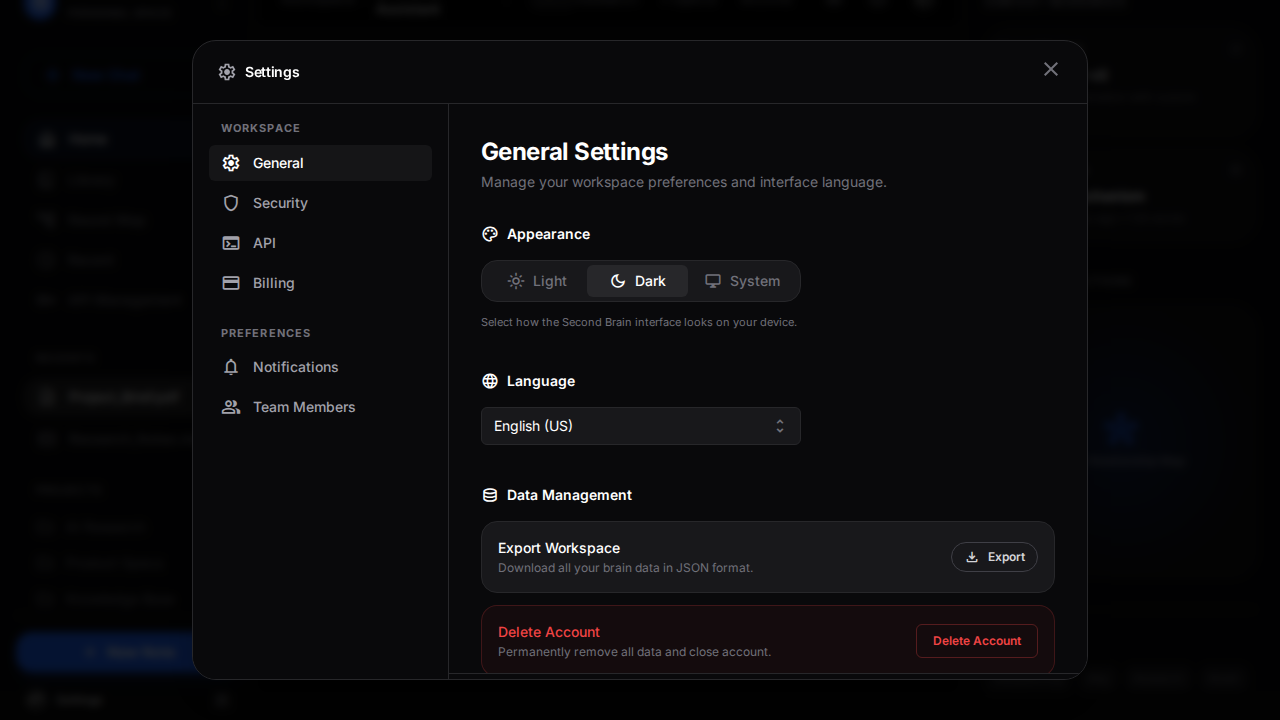Export workspace data with Export button

tap(994, 557)
